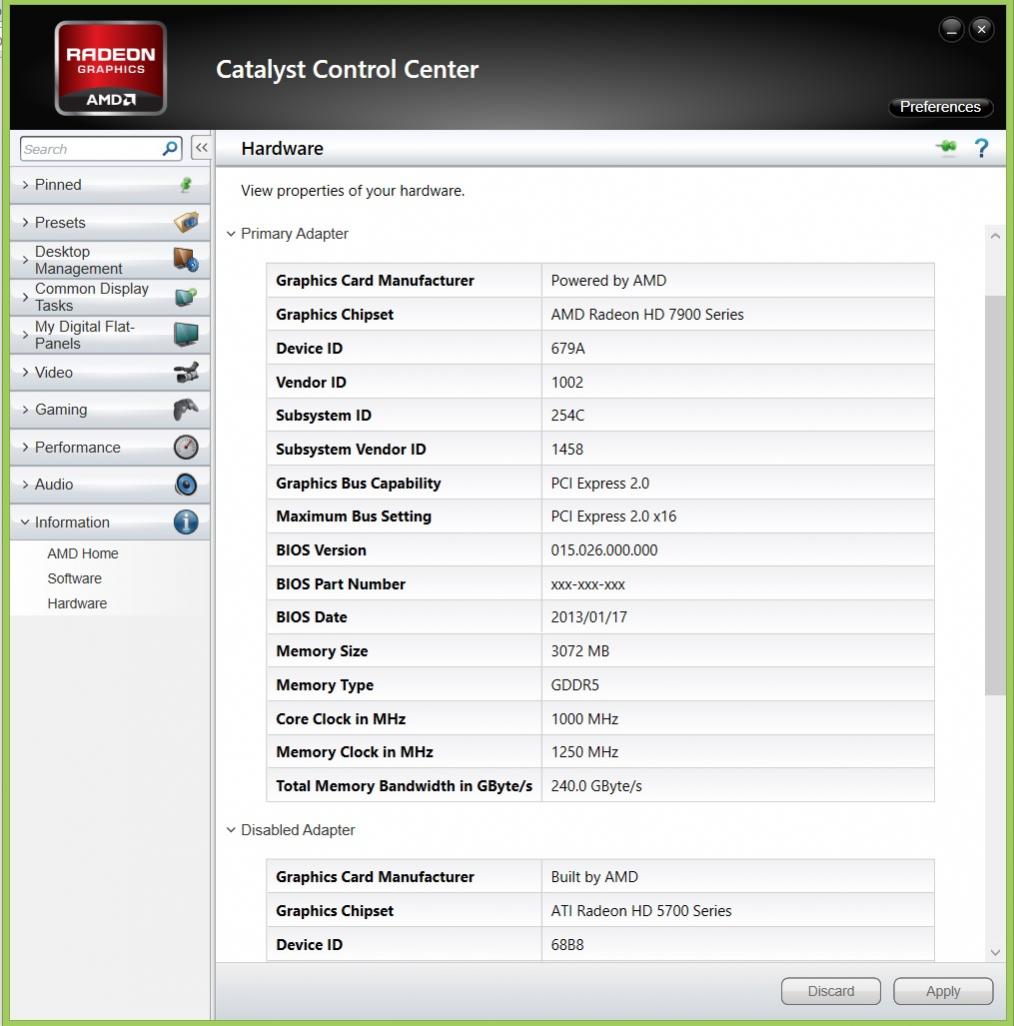Click the Presets panel icon

point(186,222)
